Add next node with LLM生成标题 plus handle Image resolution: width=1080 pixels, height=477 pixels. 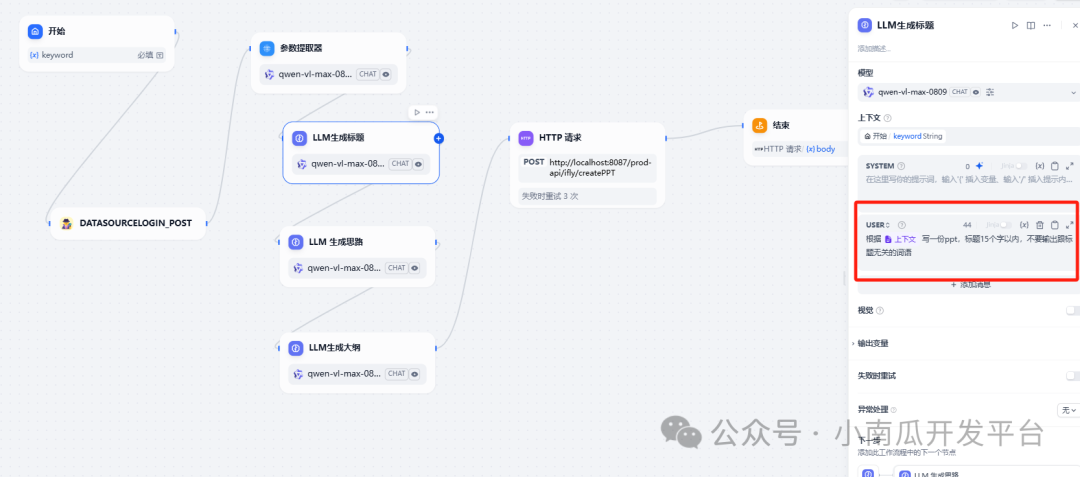pyautogui.click(x=439, y=138)
